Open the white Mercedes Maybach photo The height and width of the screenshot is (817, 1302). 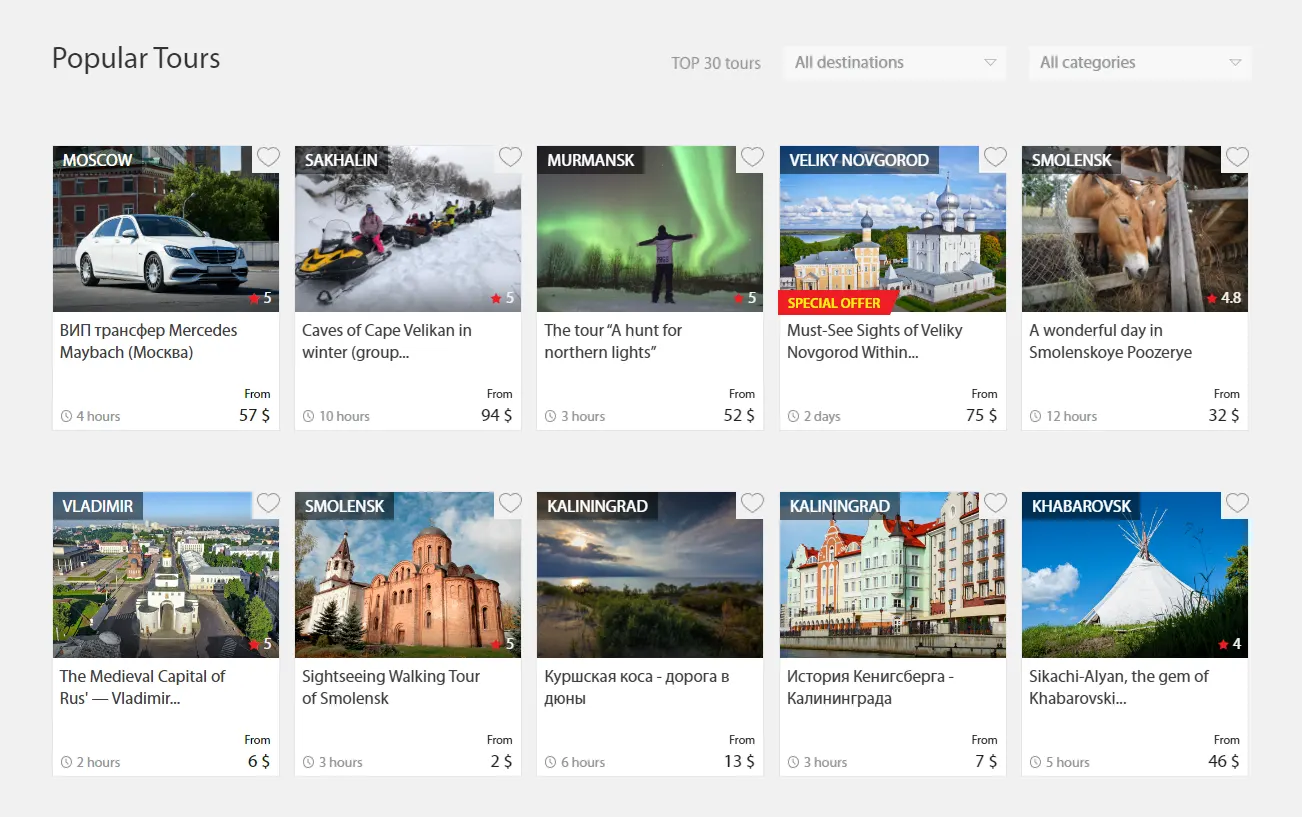click(x=166, y=229)
